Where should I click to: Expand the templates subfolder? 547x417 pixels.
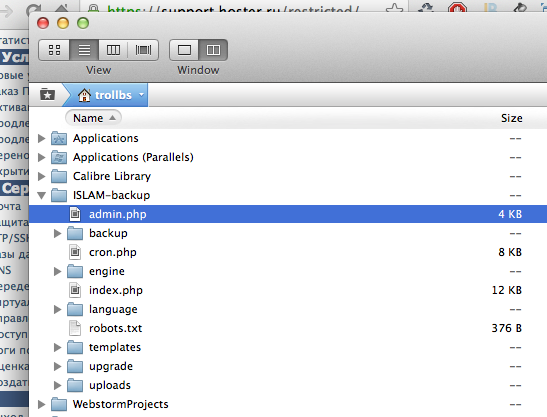(x=58, y=348)
